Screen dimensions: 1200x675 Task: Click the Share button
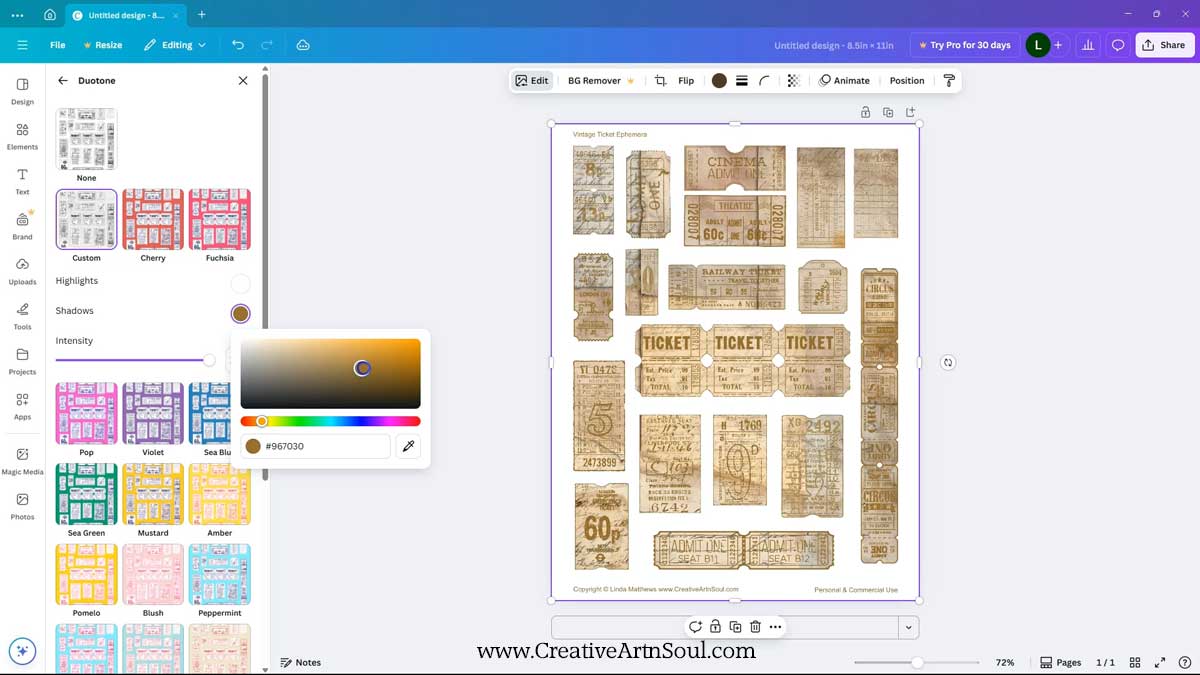[x=1165, y=45]
